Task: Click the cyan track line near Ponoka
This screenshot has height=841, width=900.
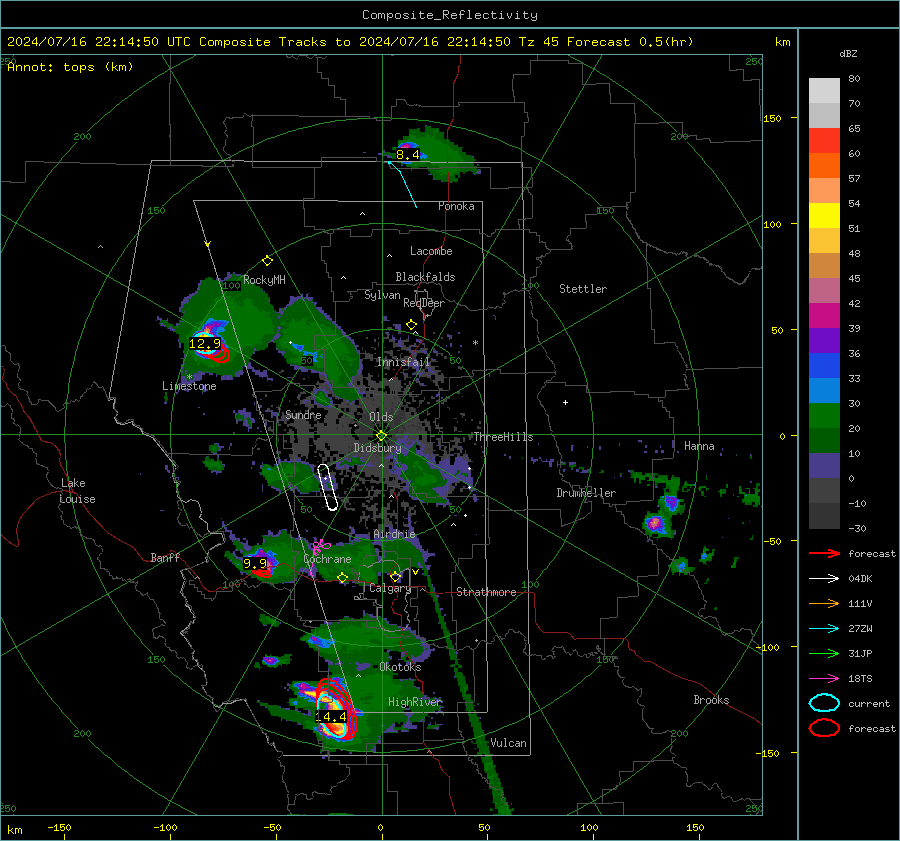Action: point(402,184)
